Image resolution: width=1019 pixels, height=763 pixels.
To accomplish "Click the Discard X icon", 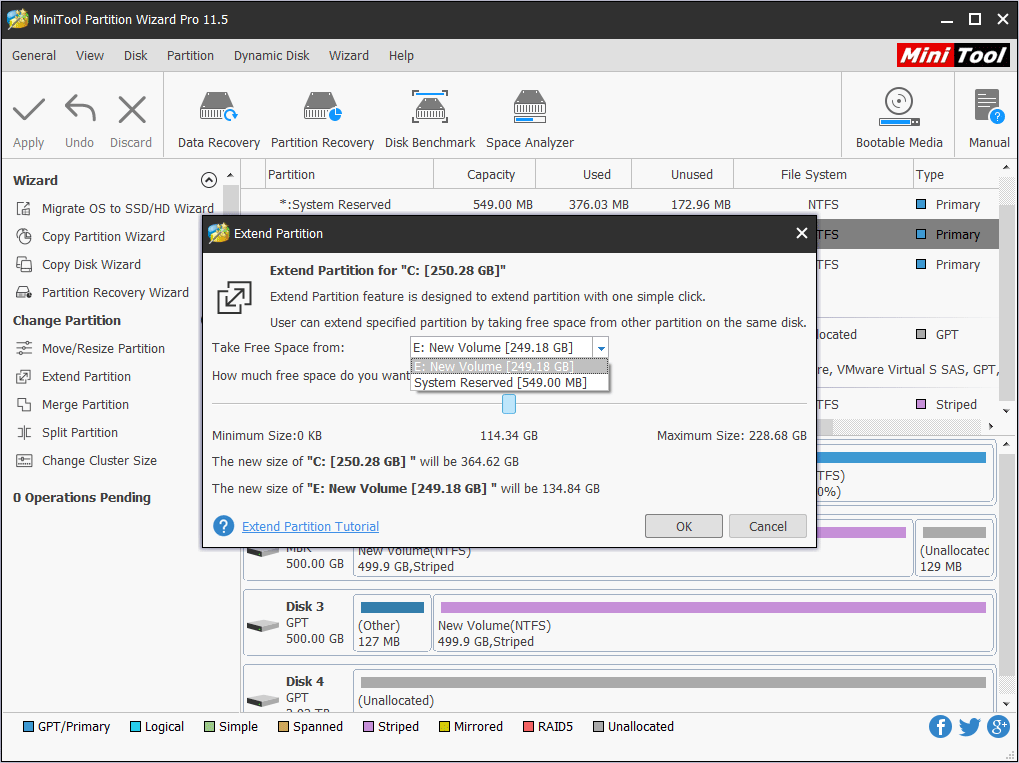I will pos(132,109).
